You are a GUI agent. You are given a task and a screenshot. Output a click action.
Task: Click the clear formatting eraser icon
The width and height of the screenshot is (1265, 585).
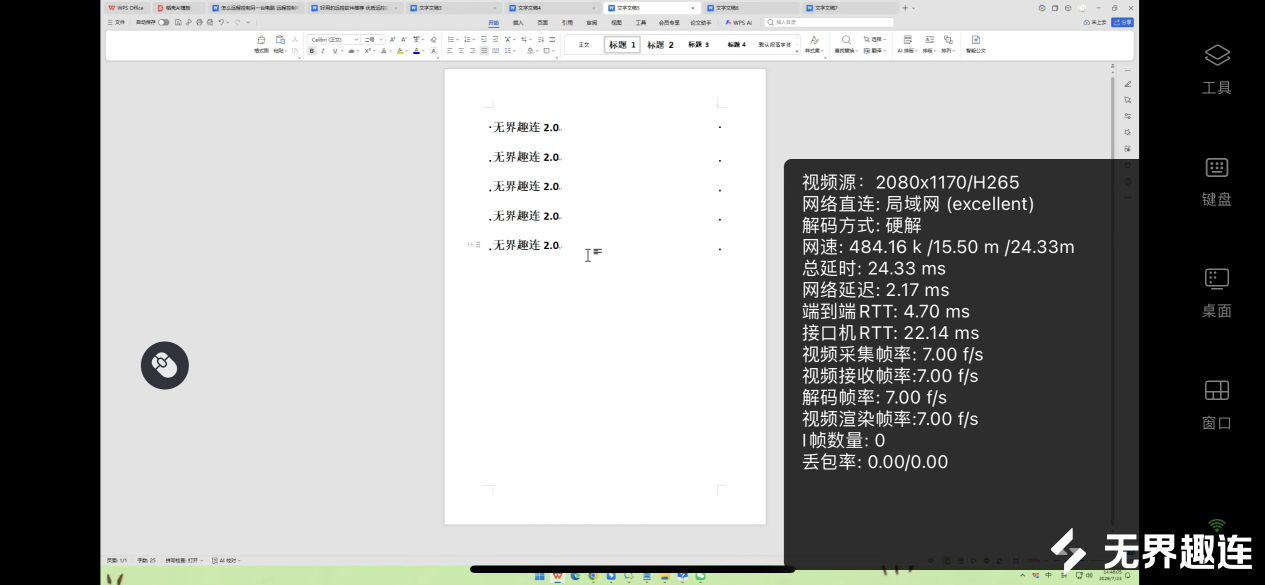point(433,40)
